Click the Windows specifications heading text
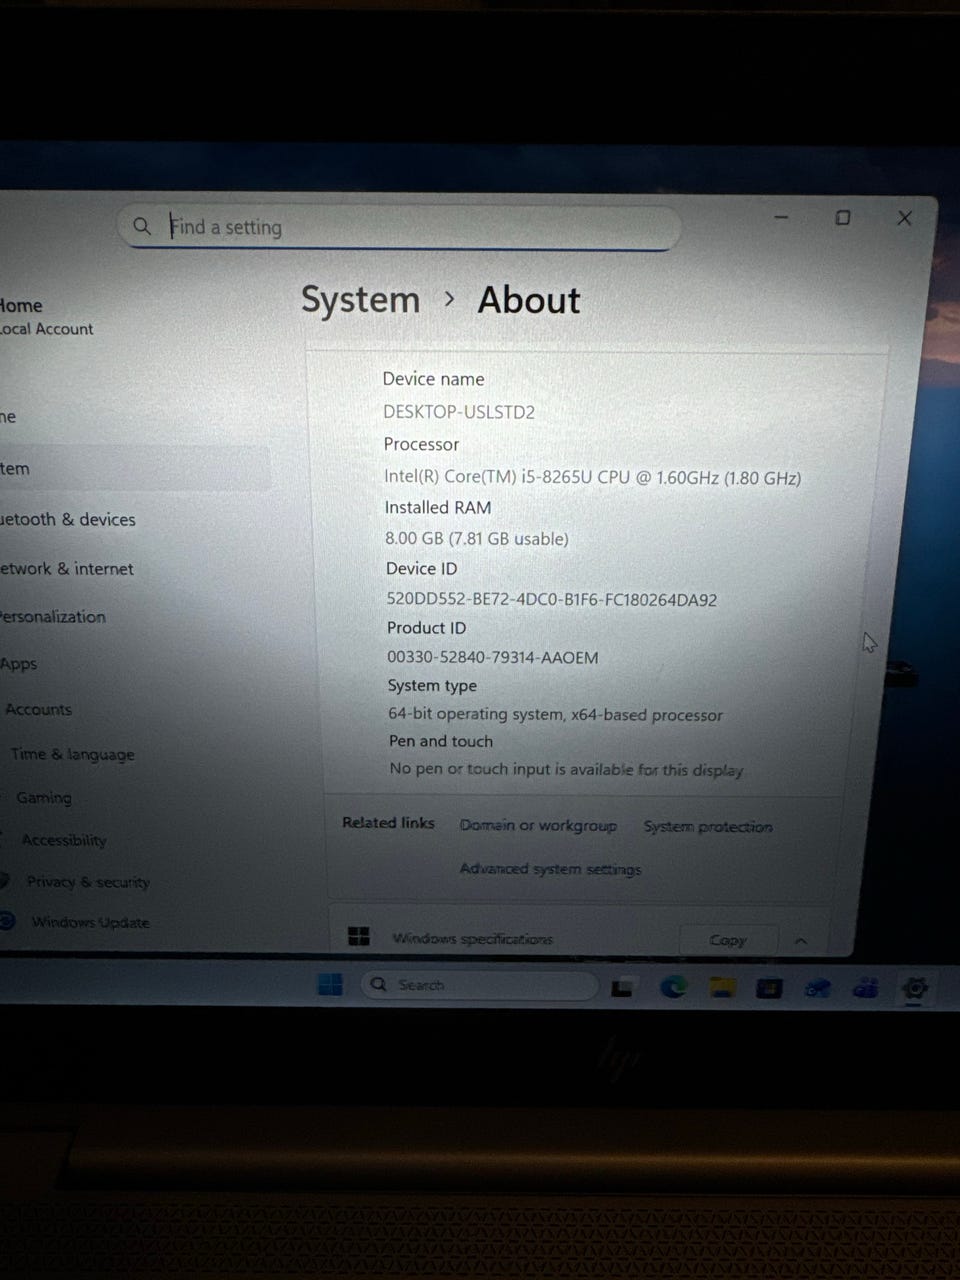Screen dimensions: 960x1280 pos(472,939)
